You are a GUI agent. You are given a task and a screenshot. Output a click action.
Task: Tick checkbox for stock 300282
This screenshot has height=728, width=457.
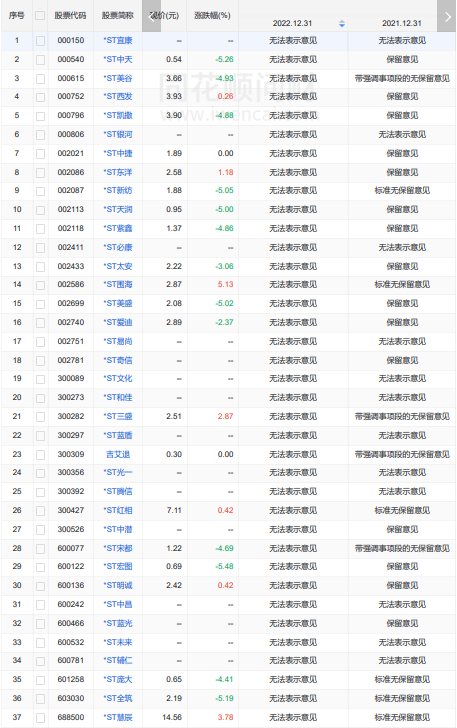pyautogui.click(x=40, y=417)
